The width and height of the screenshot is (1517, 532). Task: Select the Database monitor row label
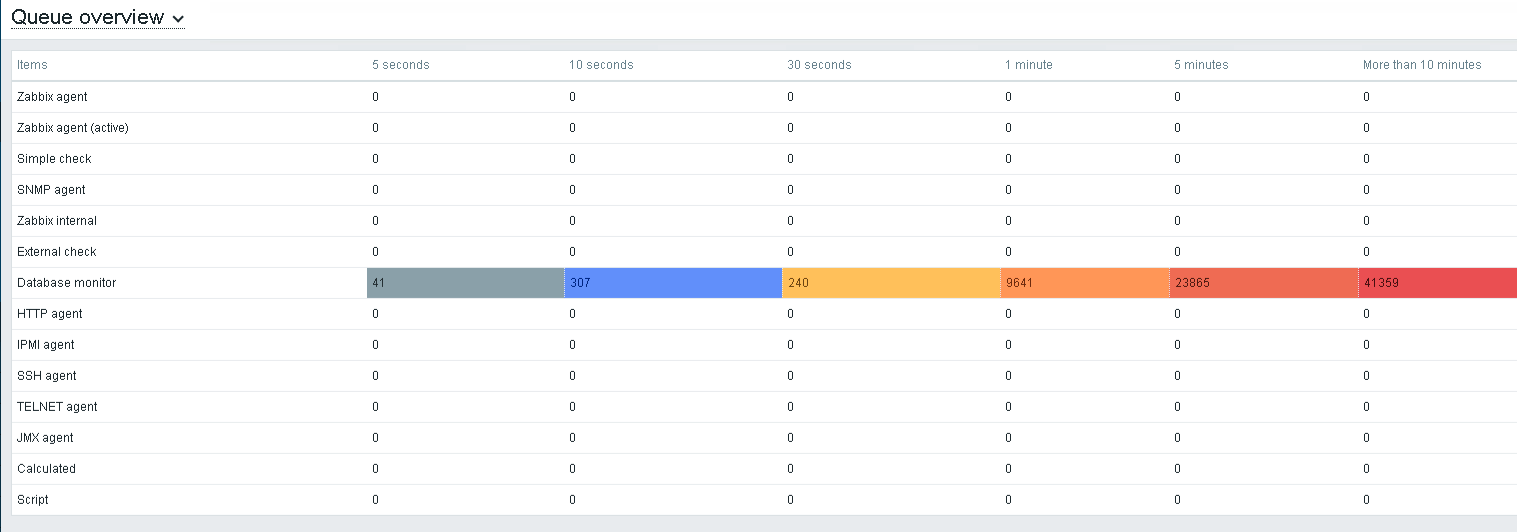pos(66,283)
